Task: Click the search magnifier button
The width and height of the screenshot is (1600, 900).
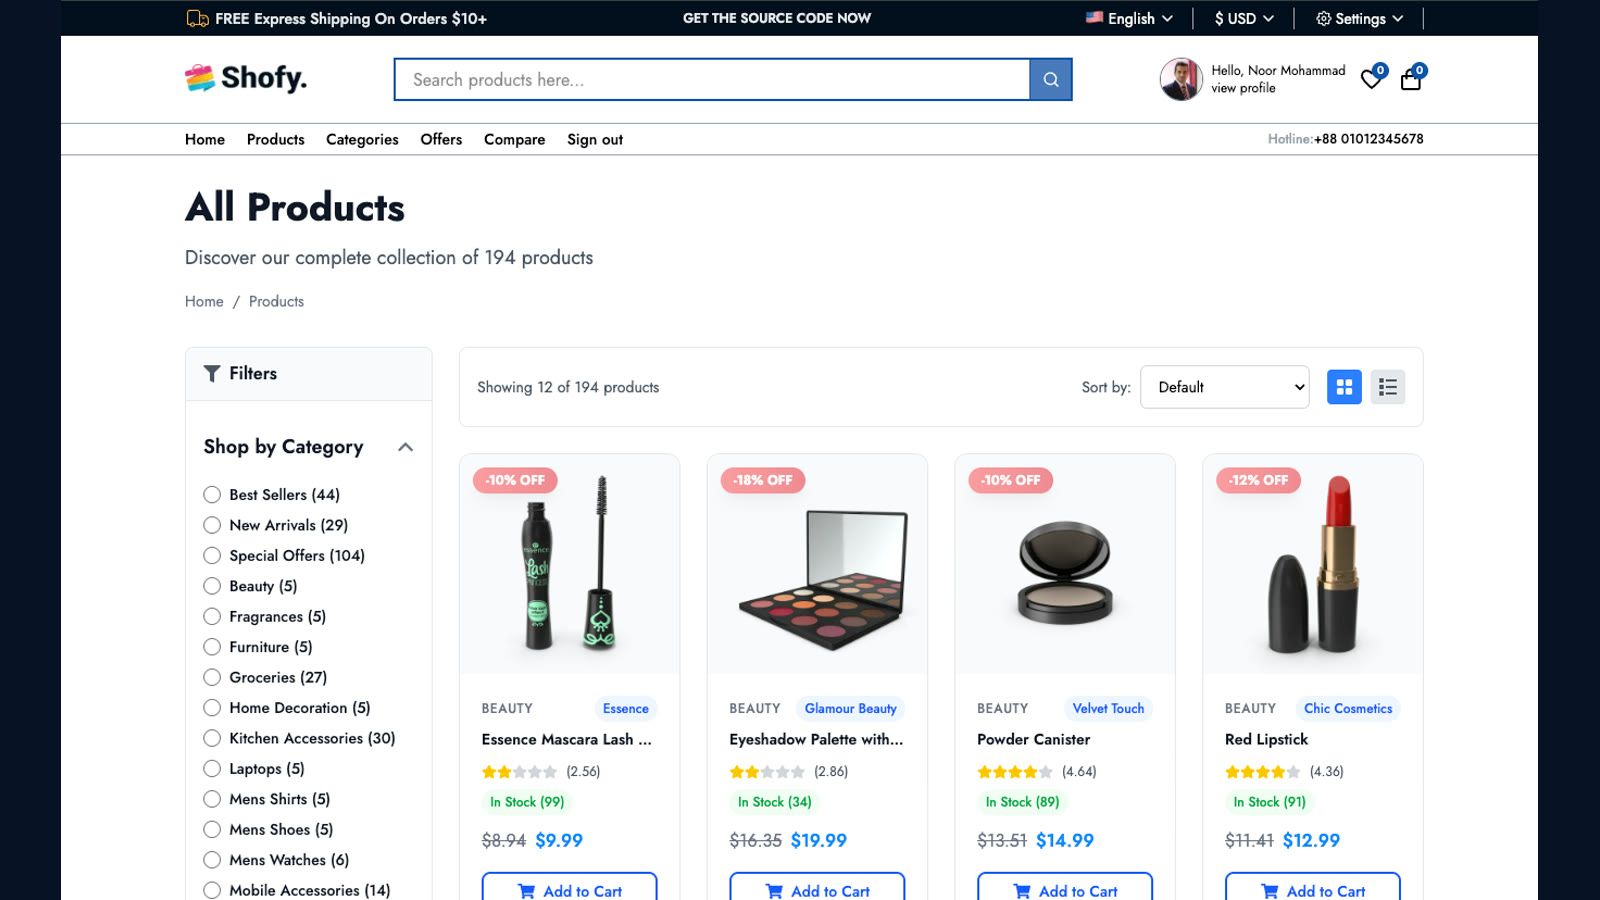Action: (1051, 79)
